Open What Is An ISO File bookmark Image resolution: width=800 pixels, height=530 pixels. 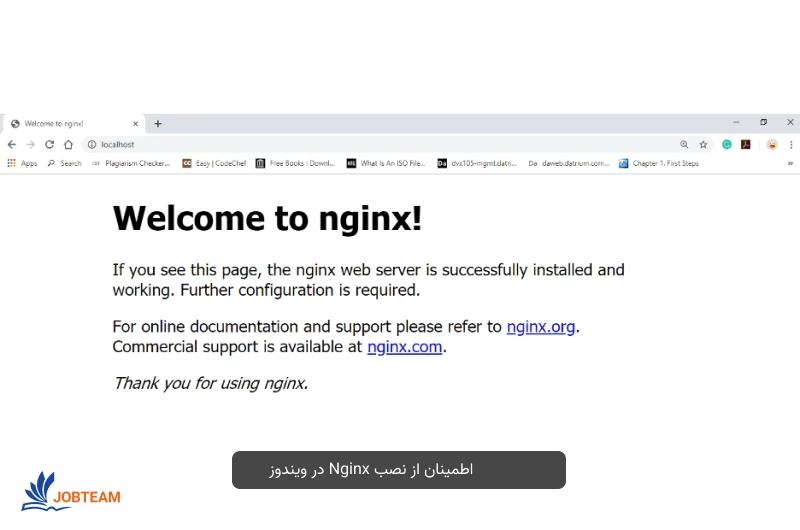coord(386,163)
